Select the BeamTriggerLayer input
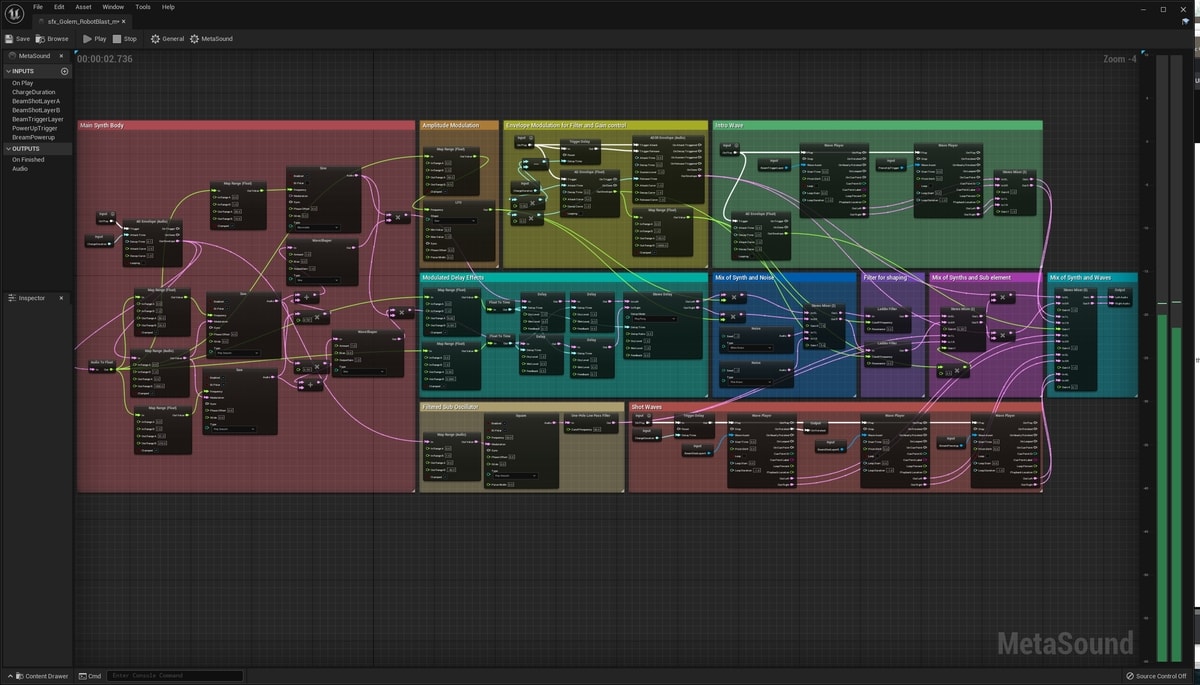The width and height of the screenshot is (1200, 685). pyautogui.click(x=38, y=119)
